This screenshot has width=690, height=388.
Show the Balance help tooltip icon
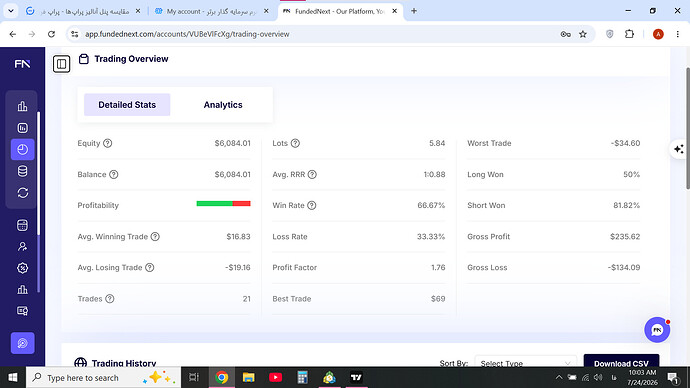[114, 175]
